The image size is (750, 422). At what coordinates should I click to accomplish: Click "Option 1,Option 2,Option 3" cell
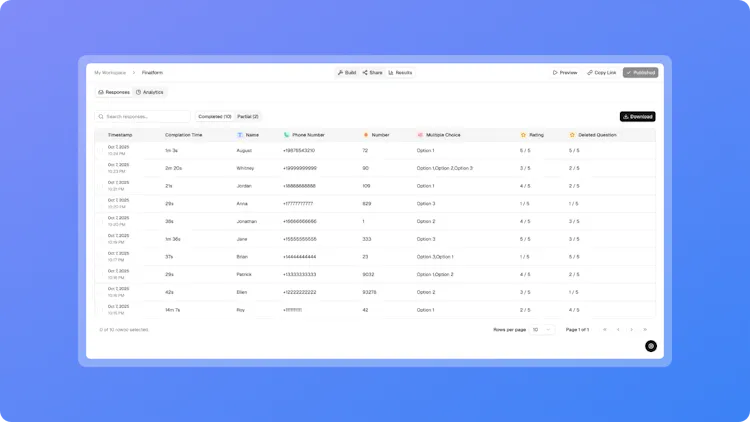(445, 168)
